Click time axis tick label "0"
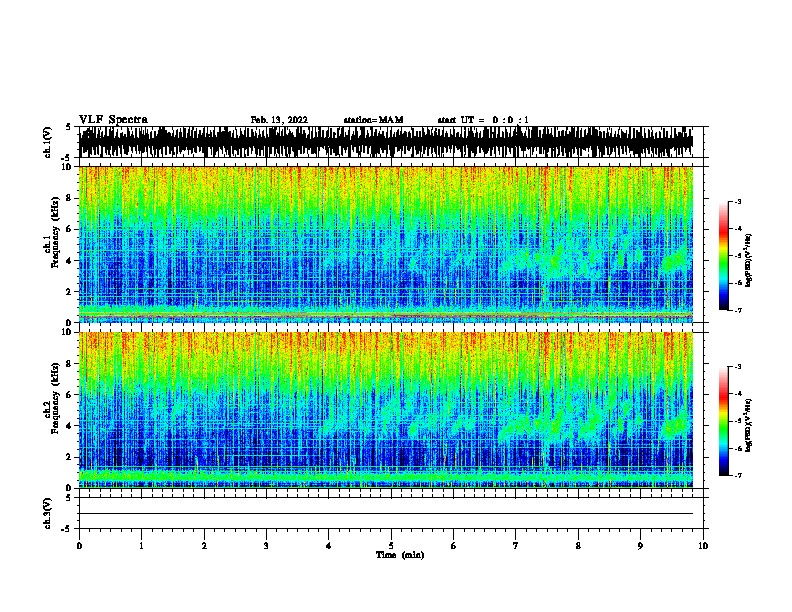This screenshot has width=792, height=612. click(79, 545)
